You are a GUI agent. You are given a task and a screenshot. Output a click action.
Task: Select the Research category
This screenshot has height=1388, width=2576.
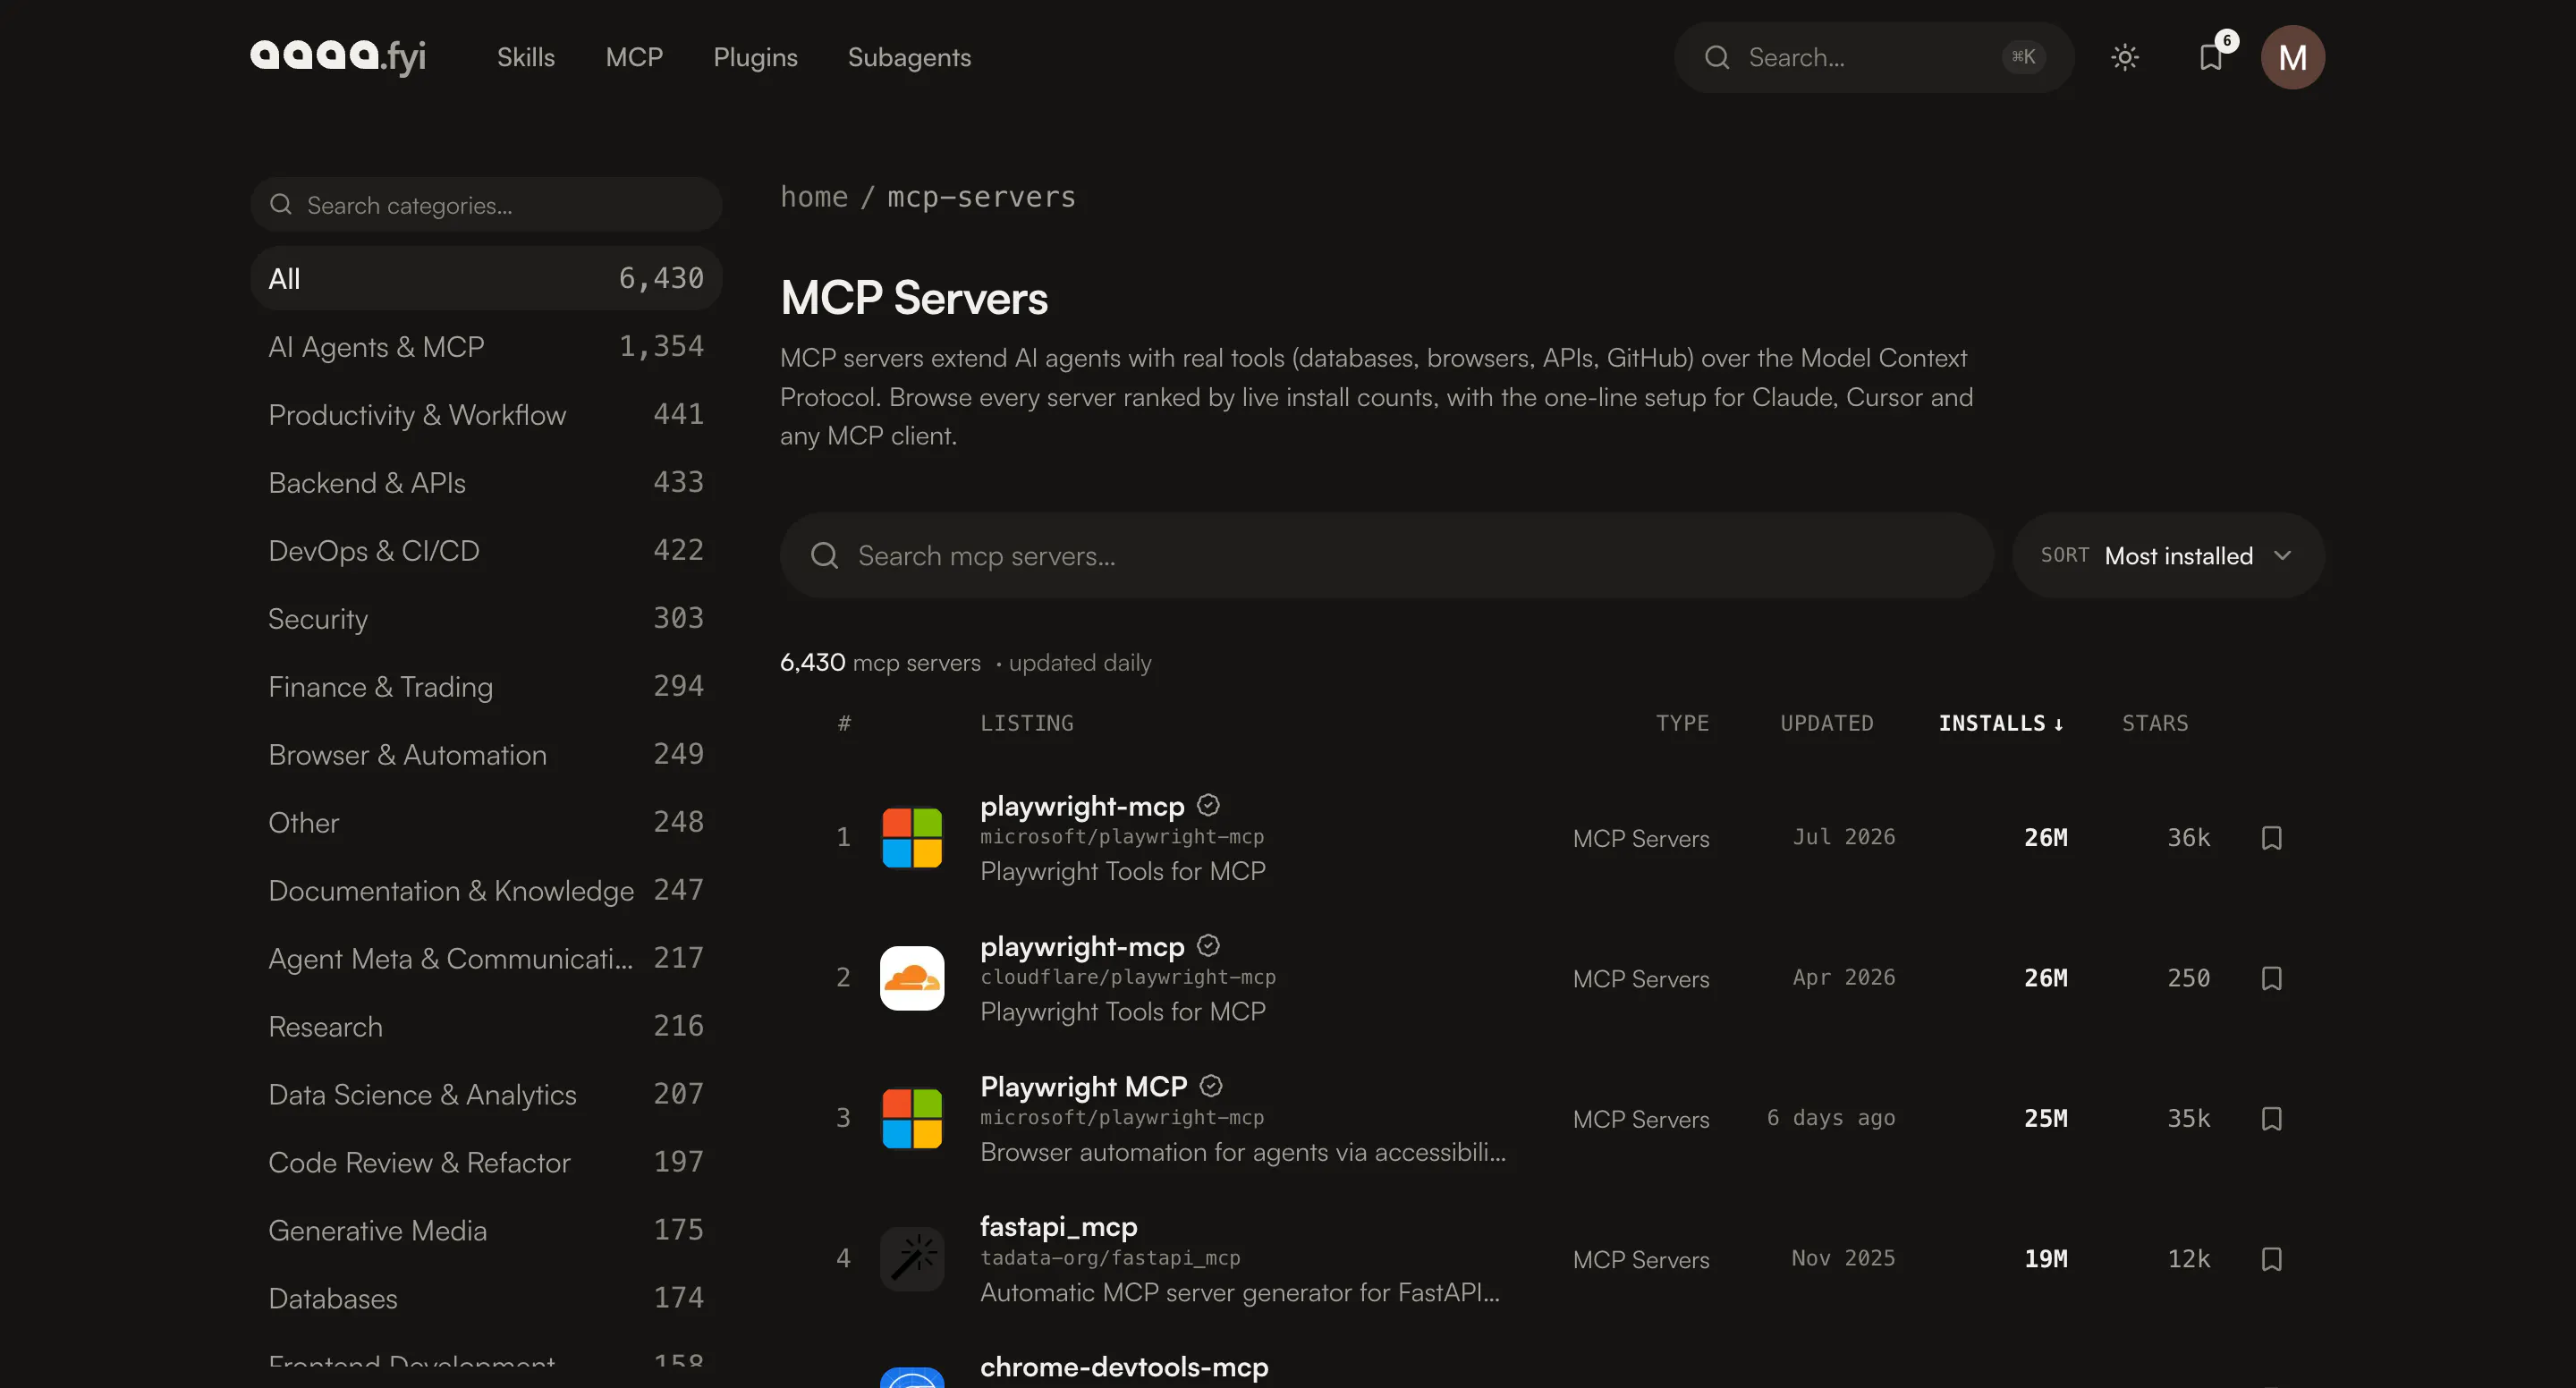486,1026
